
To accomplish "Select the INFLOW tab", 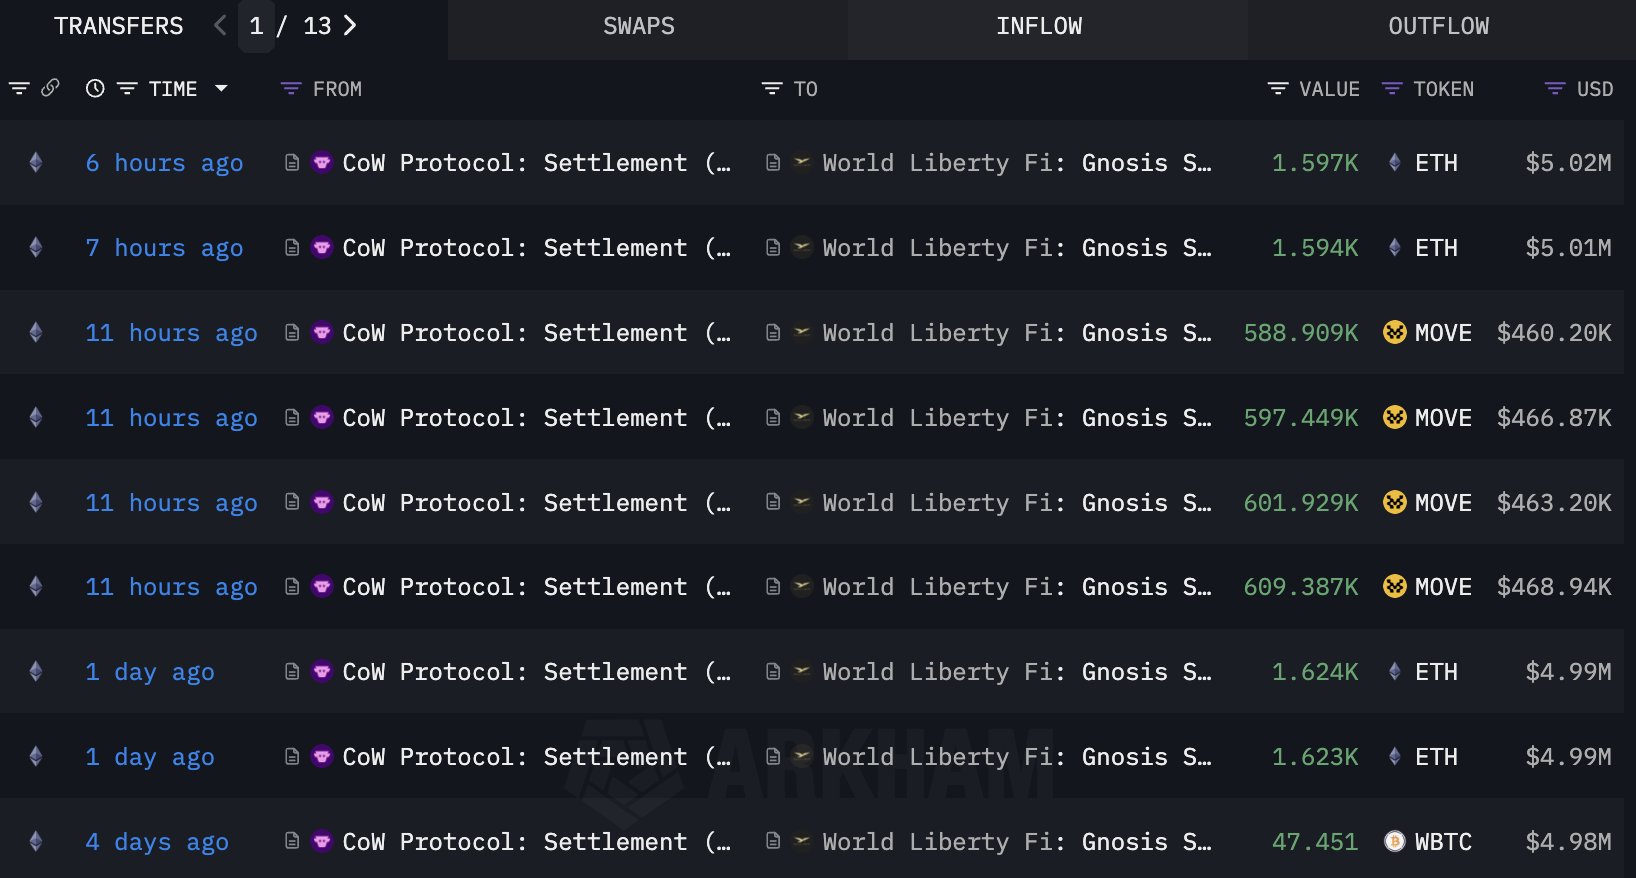I will [x=1039, y=27].
